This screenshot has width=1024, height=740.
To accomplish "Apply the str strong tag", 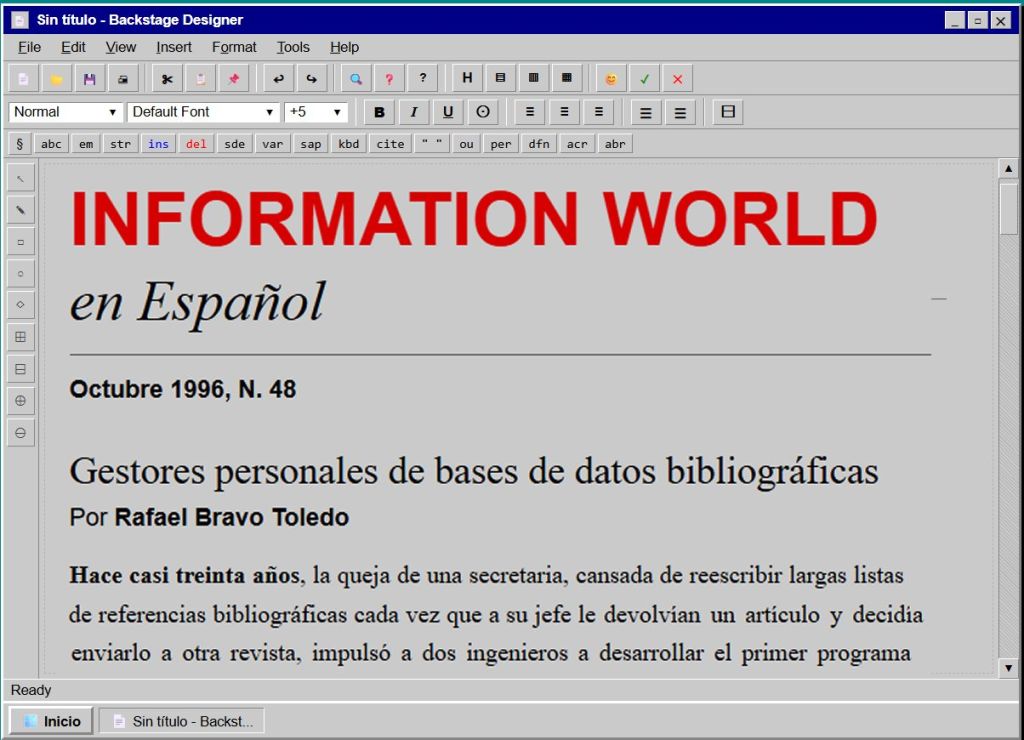I will 121,144.
